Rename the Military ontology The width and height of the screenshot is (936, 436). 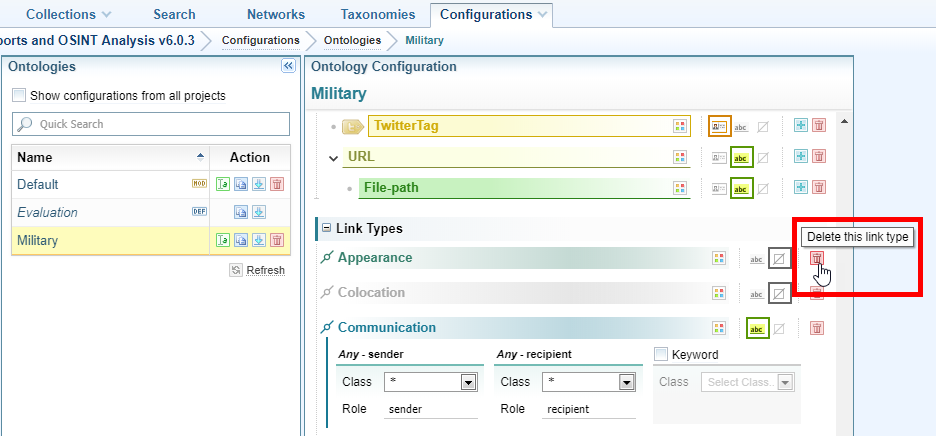224,240
